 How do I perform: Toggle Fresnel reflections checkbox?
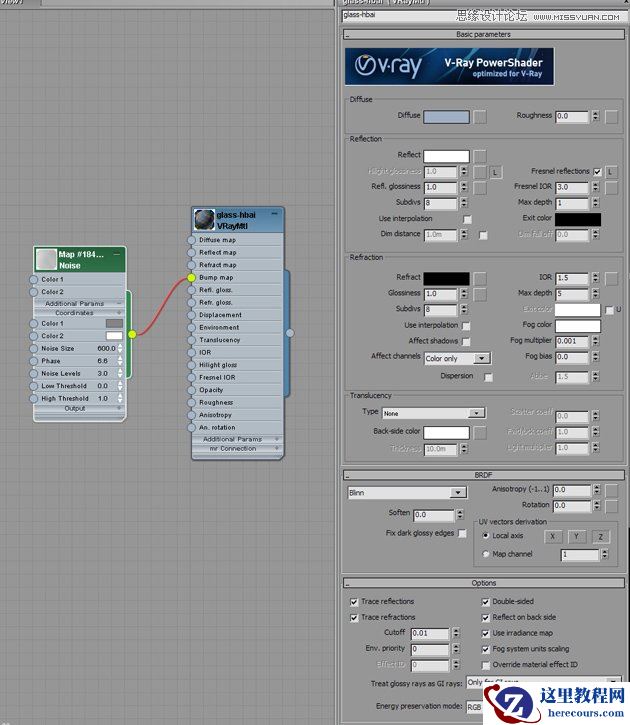coord(597,172)
